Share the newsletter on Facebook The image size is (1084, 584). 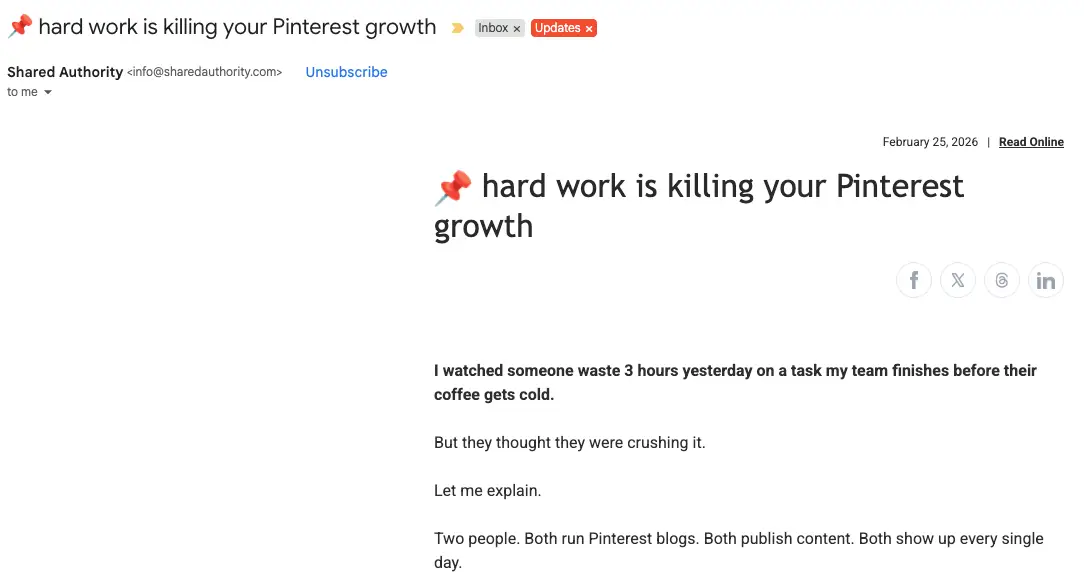pyautogui.click(x=914, y=280)
